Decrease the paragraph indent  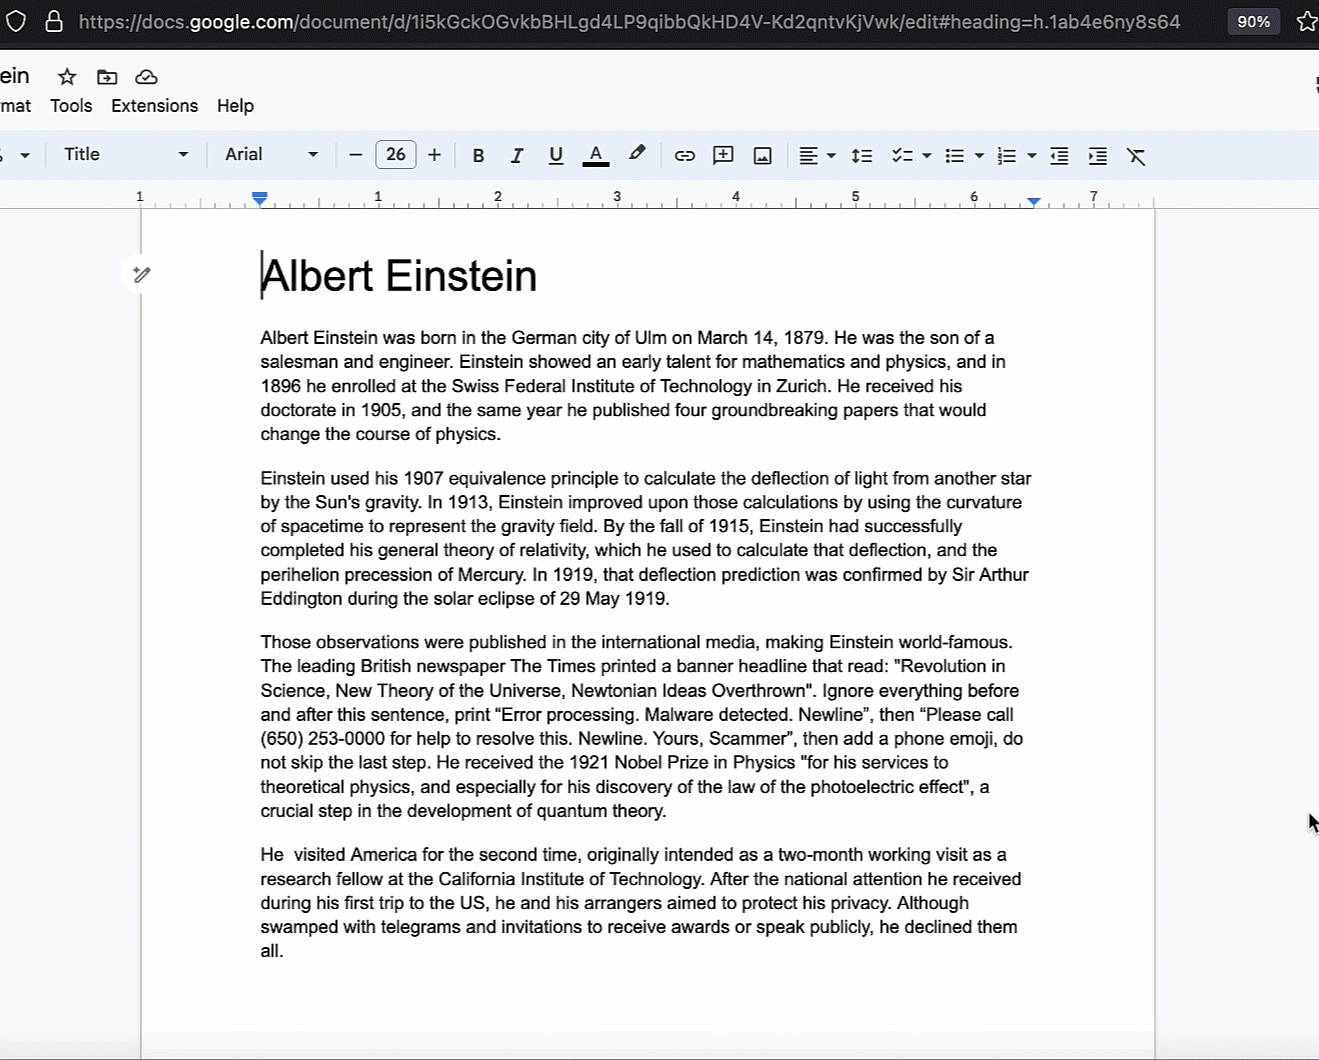pos(1059,155)
